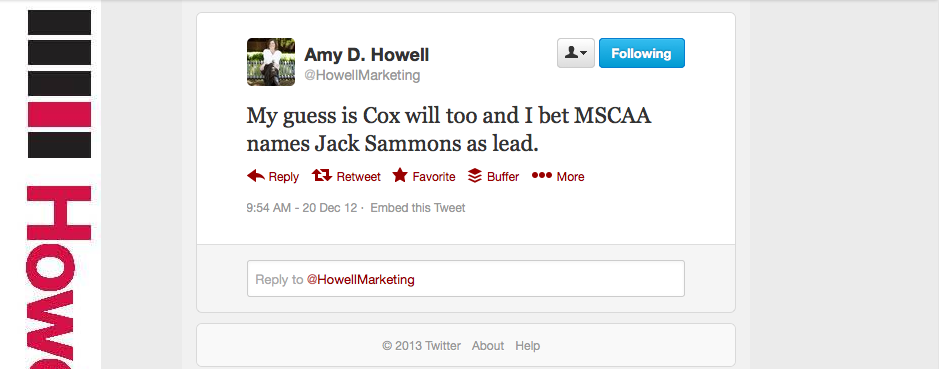
Task: Click the @HowellMarketing handle under the name
Action: click(x=362, y=75)
